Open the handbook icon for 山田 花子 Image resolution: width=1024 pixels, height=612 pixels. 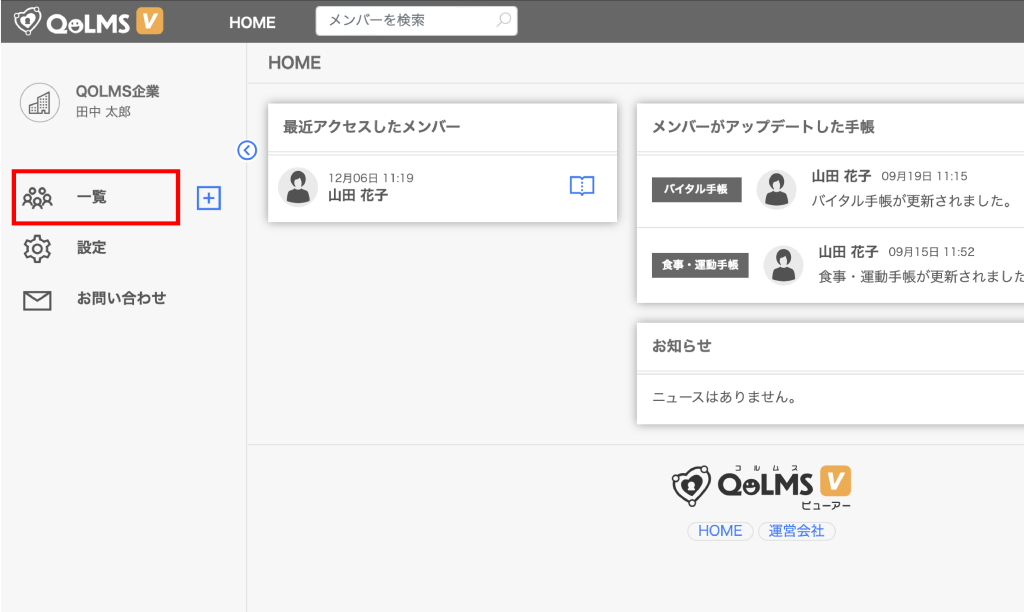582,186
